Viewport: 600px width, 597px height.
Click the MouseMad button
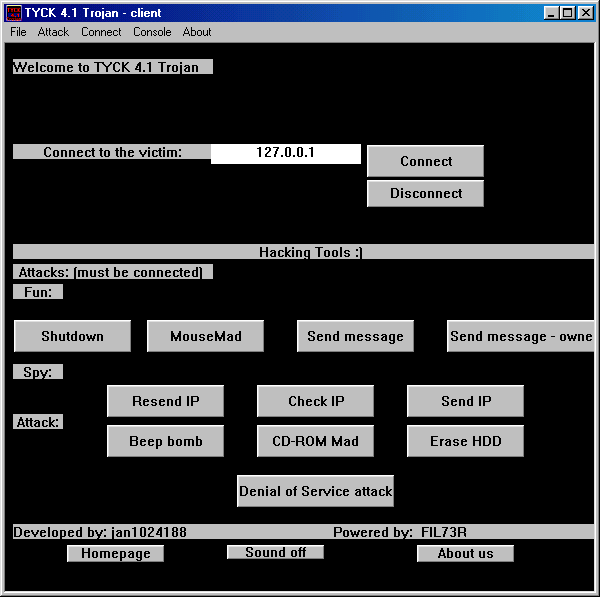click(205, 336)
